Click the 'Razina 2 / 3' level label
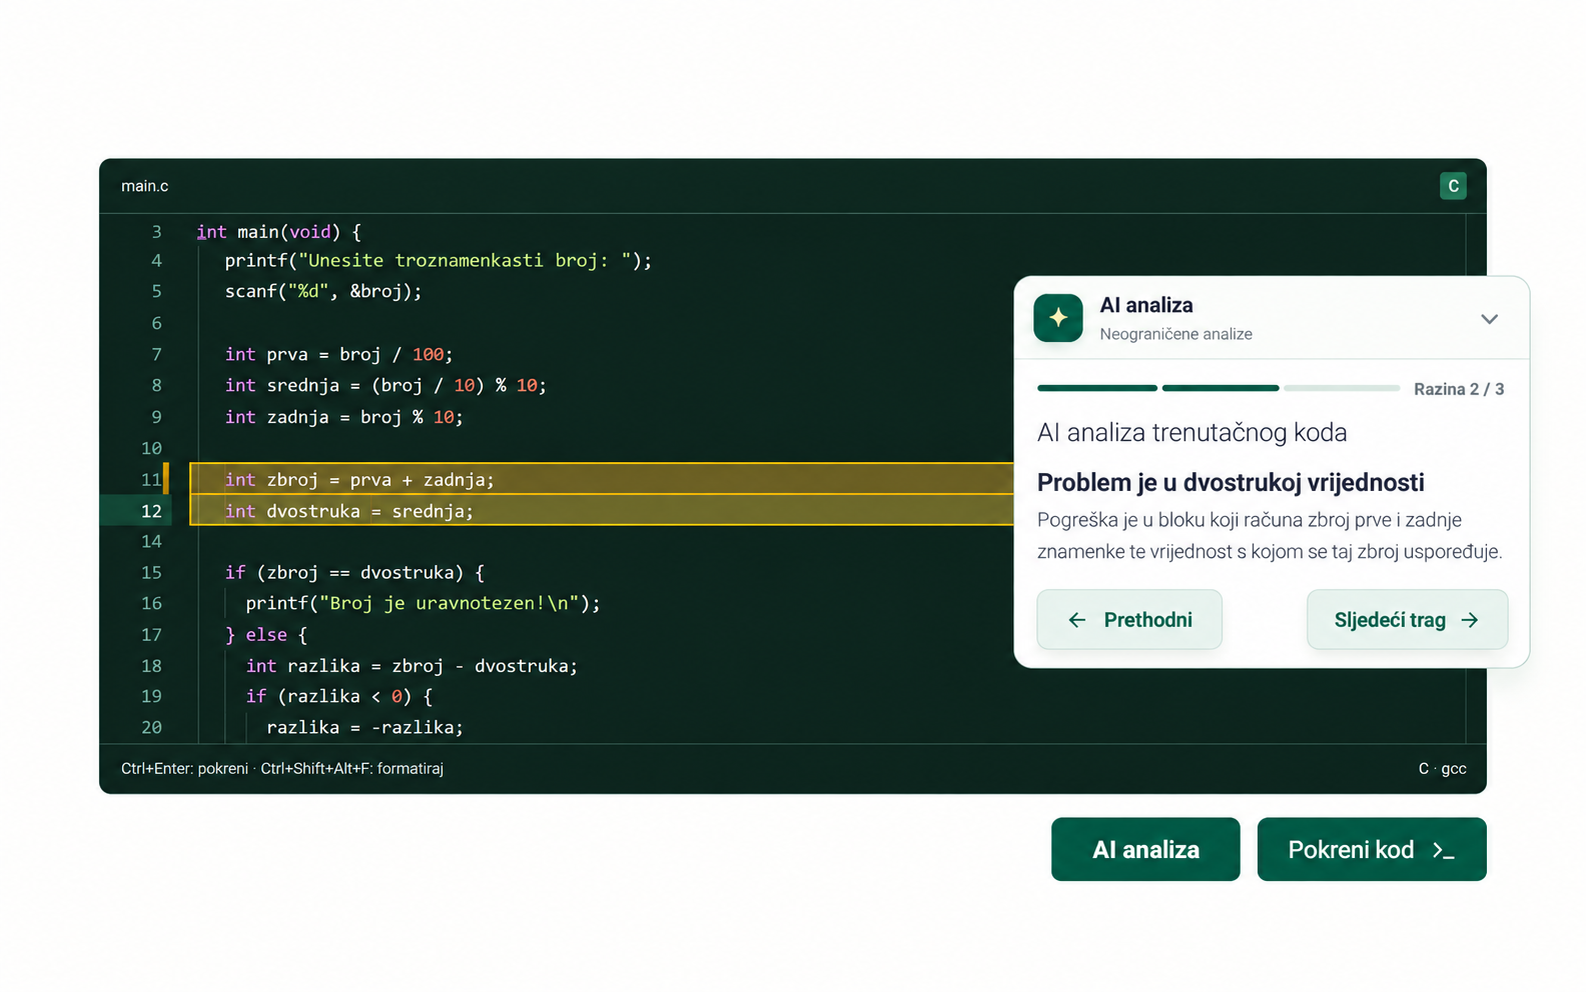1586x992 pixels. [1459, 389]
